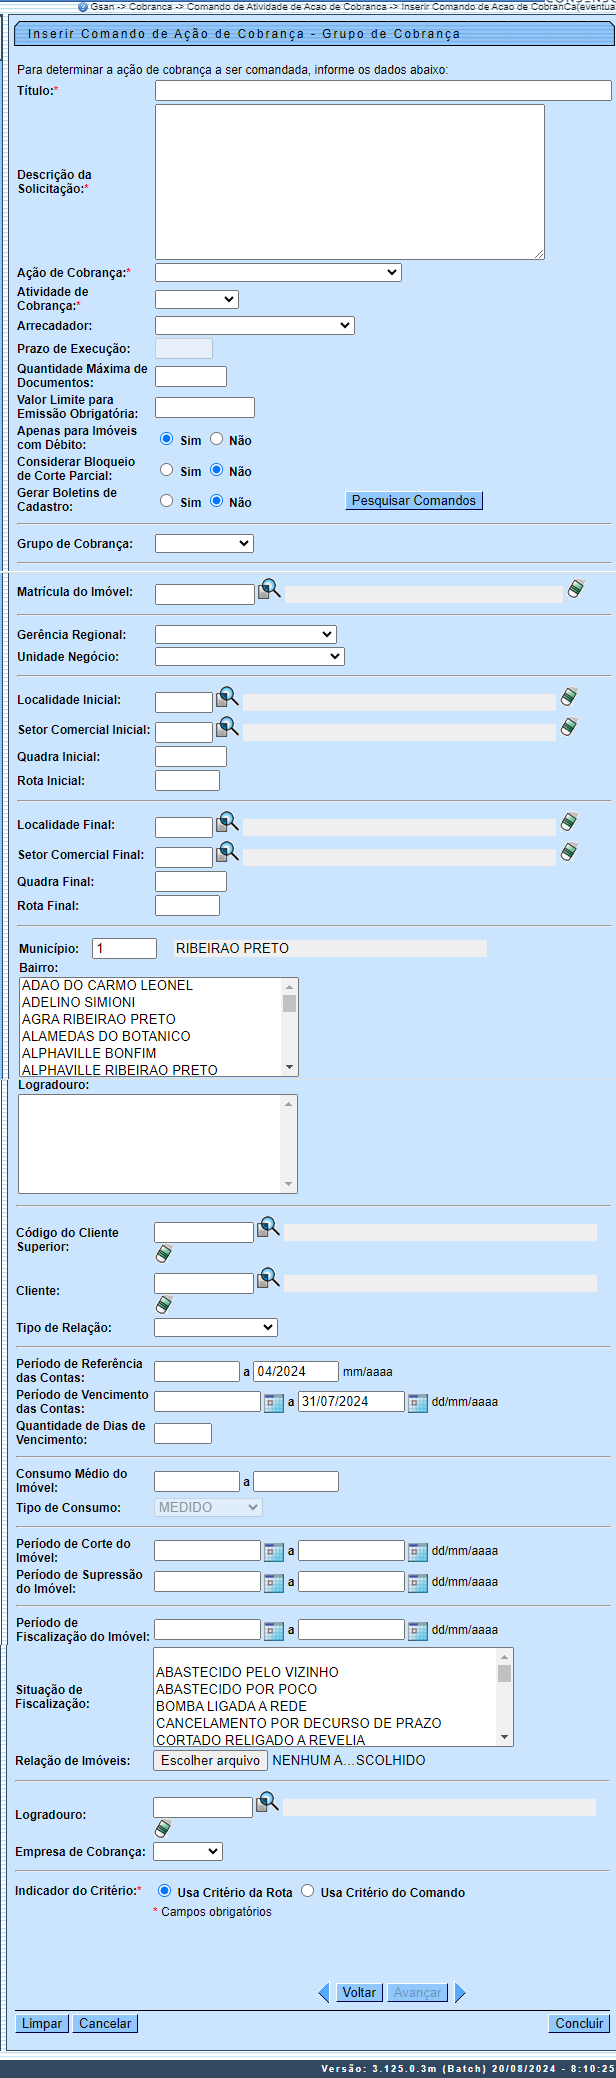Search Setor Comercial Final via magnifier
Image resolution: width=616 pixels, height=2078 pixels.
(x=227, y=852)
